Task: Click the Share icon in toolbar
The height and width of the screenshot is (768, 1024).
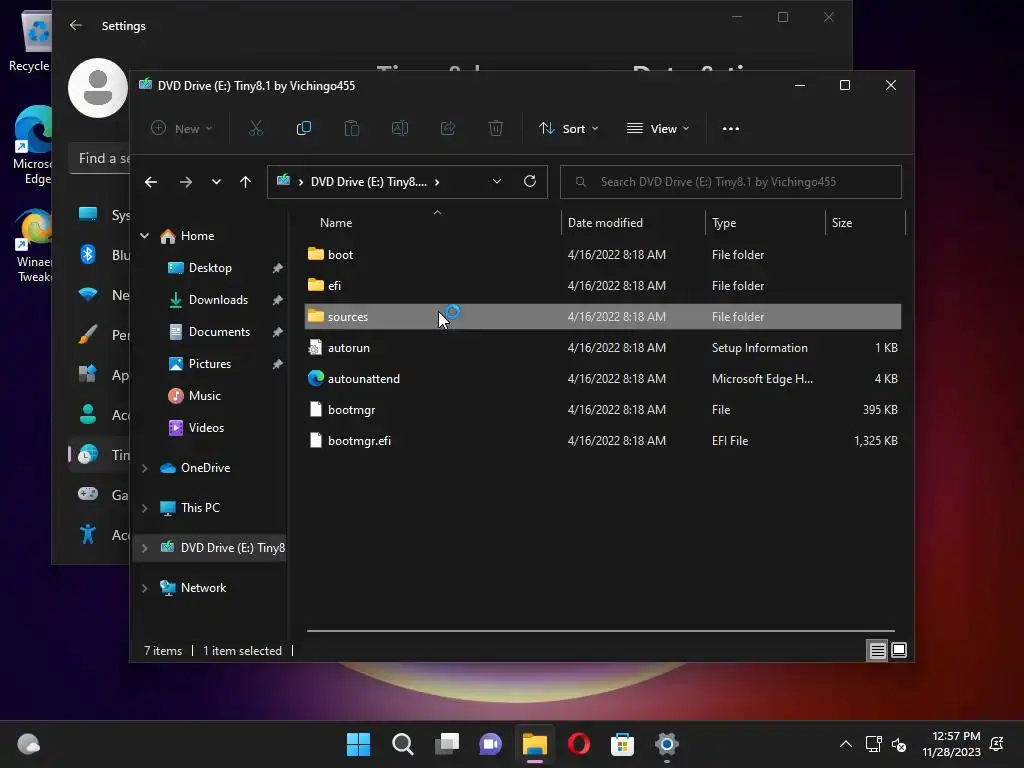Action: (448, 129)
